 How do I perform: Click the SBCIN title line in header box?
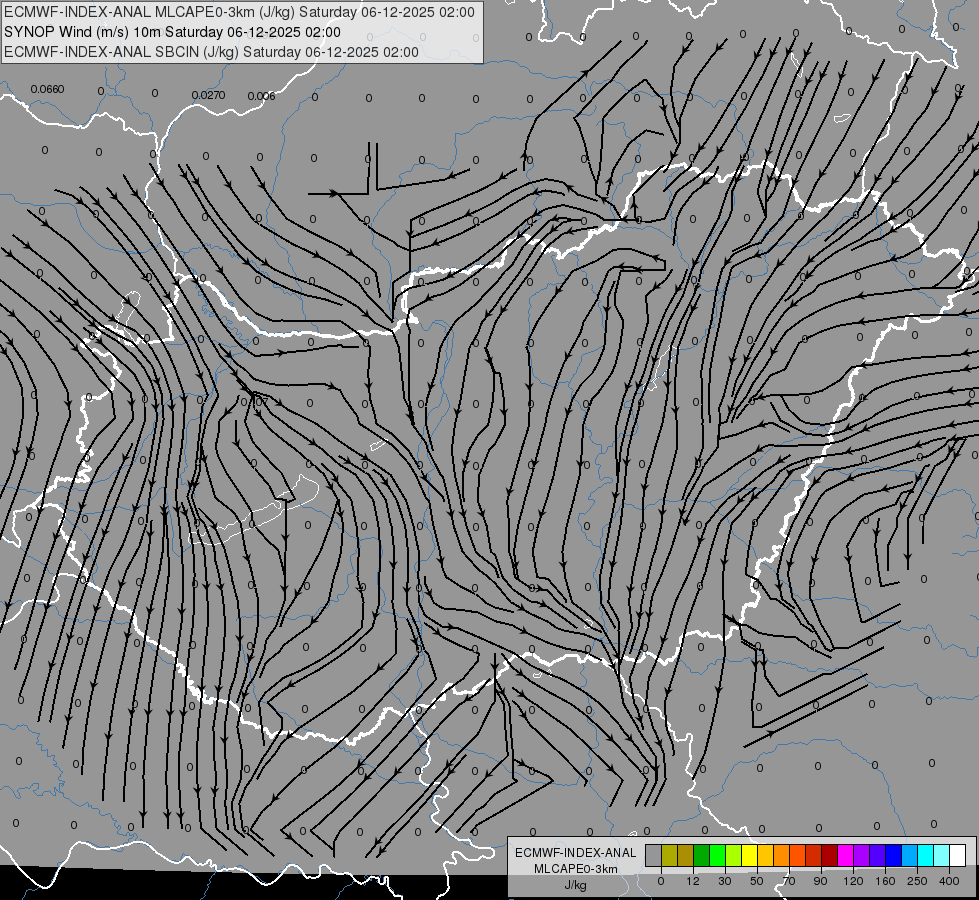click(211, 52)
